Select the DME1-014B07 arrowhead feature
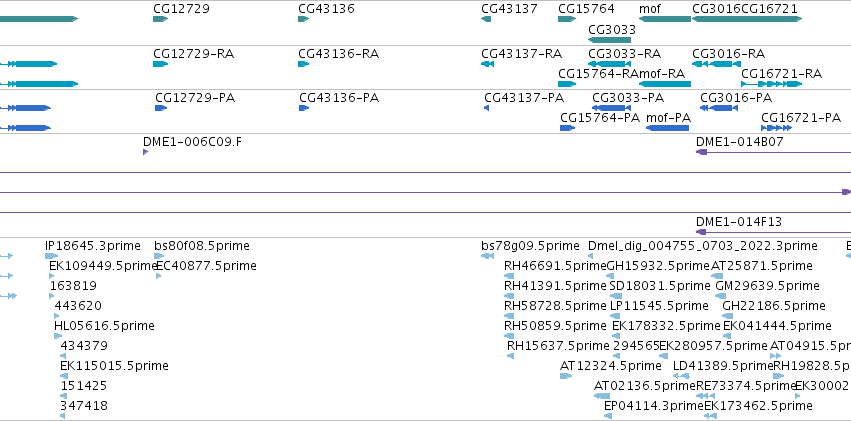The height and width of the screenshot is (421, 851). tap(702, 152)
